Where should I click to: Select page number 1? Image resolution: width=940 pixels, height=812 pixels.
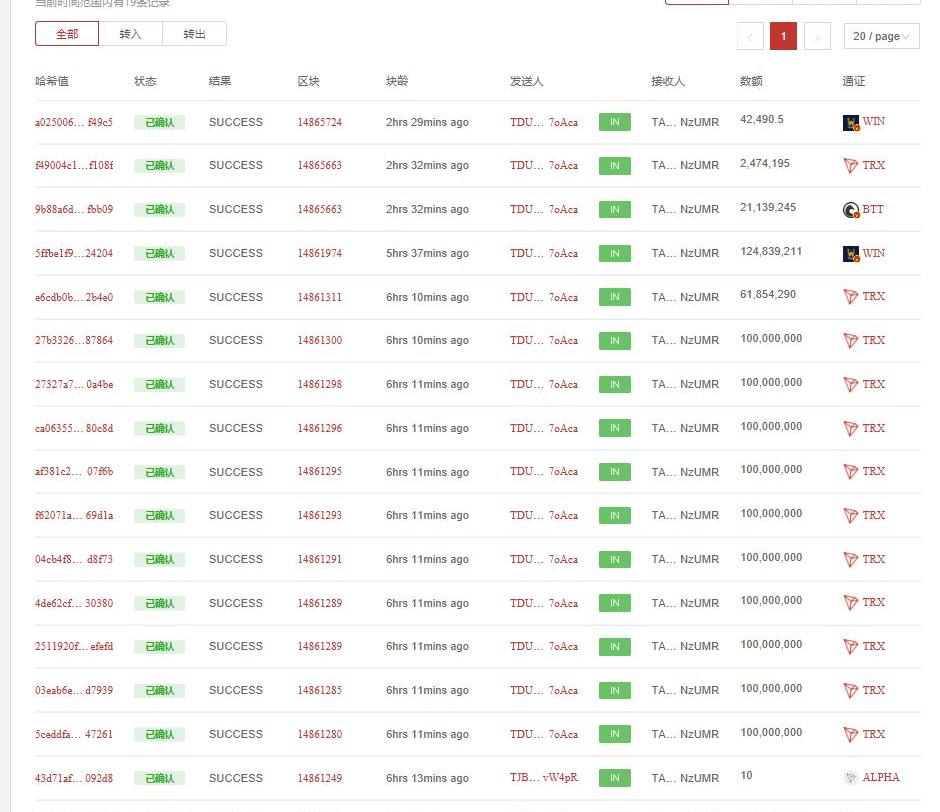783,37
